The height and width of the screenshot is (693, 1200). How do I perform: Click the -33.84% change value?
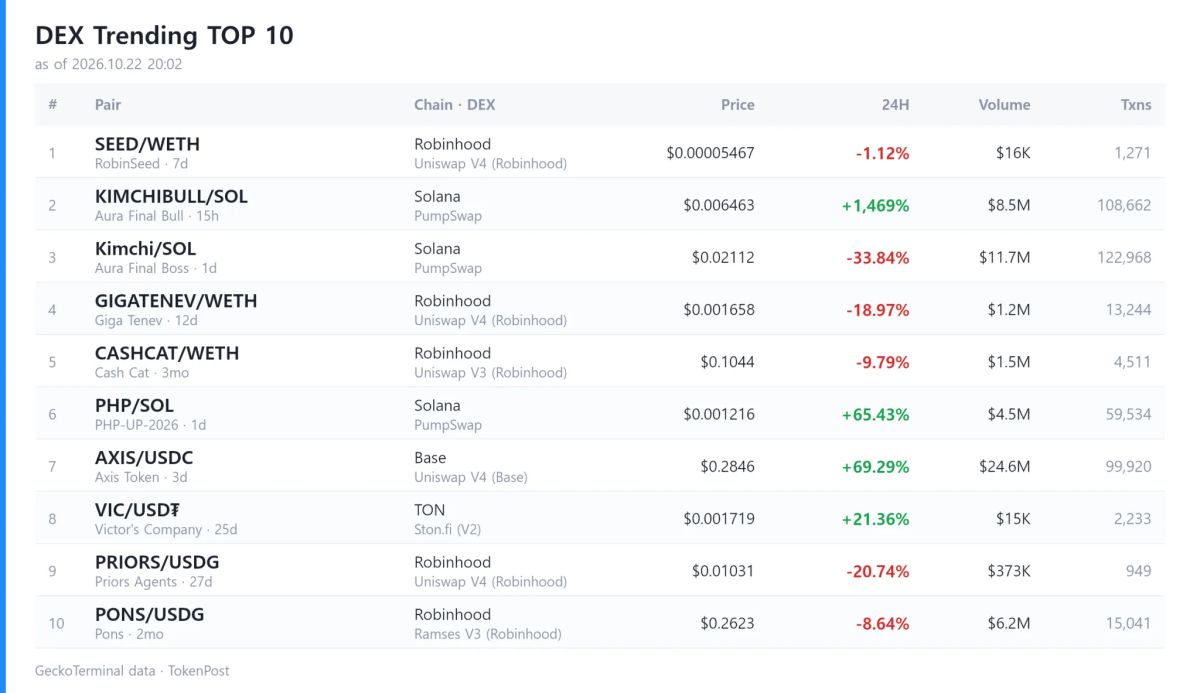tap(878, 257)
